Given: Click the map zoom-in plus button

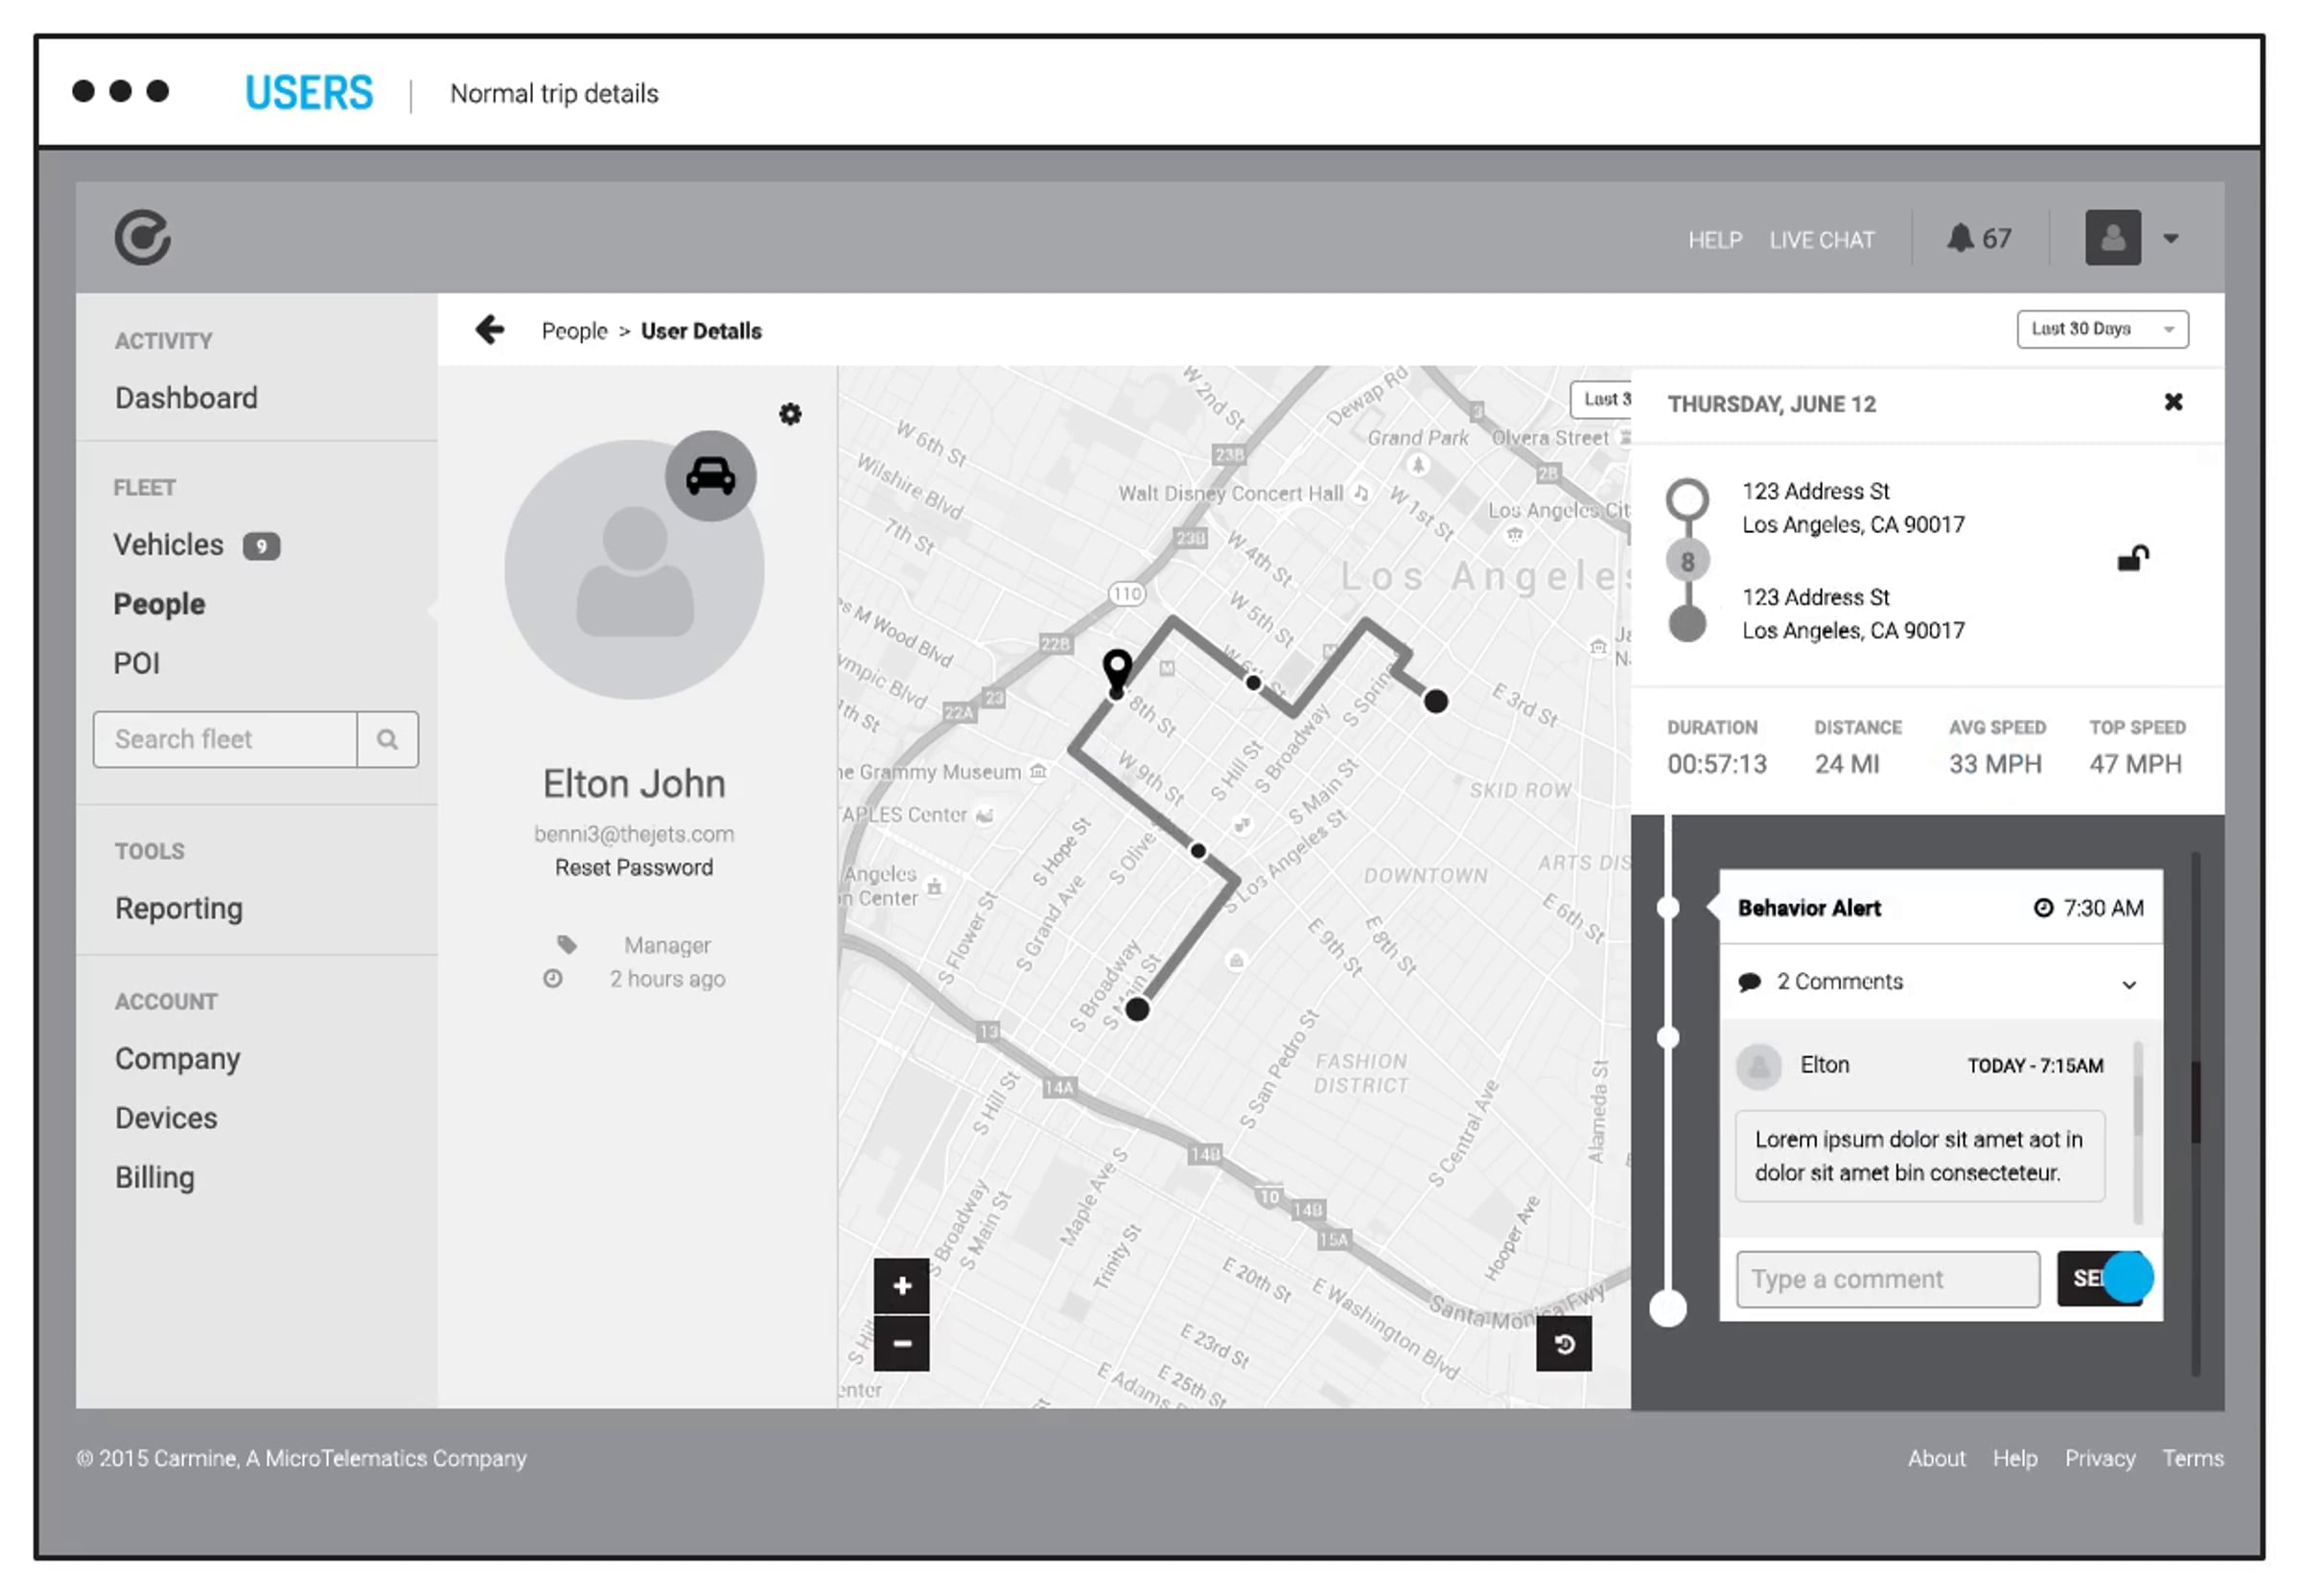Looking at the screenshot, I should (x=901, y=1286).
